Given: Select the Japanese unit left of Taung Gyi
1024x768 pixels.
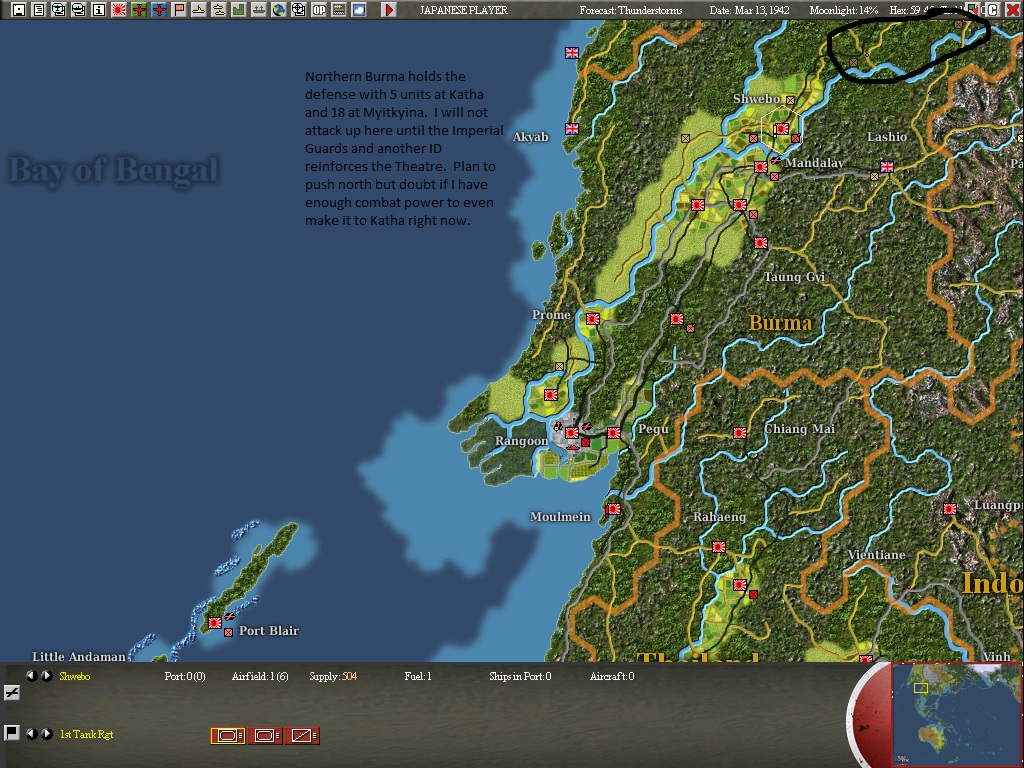Looking at the screenshot, I should pos(760,243).
